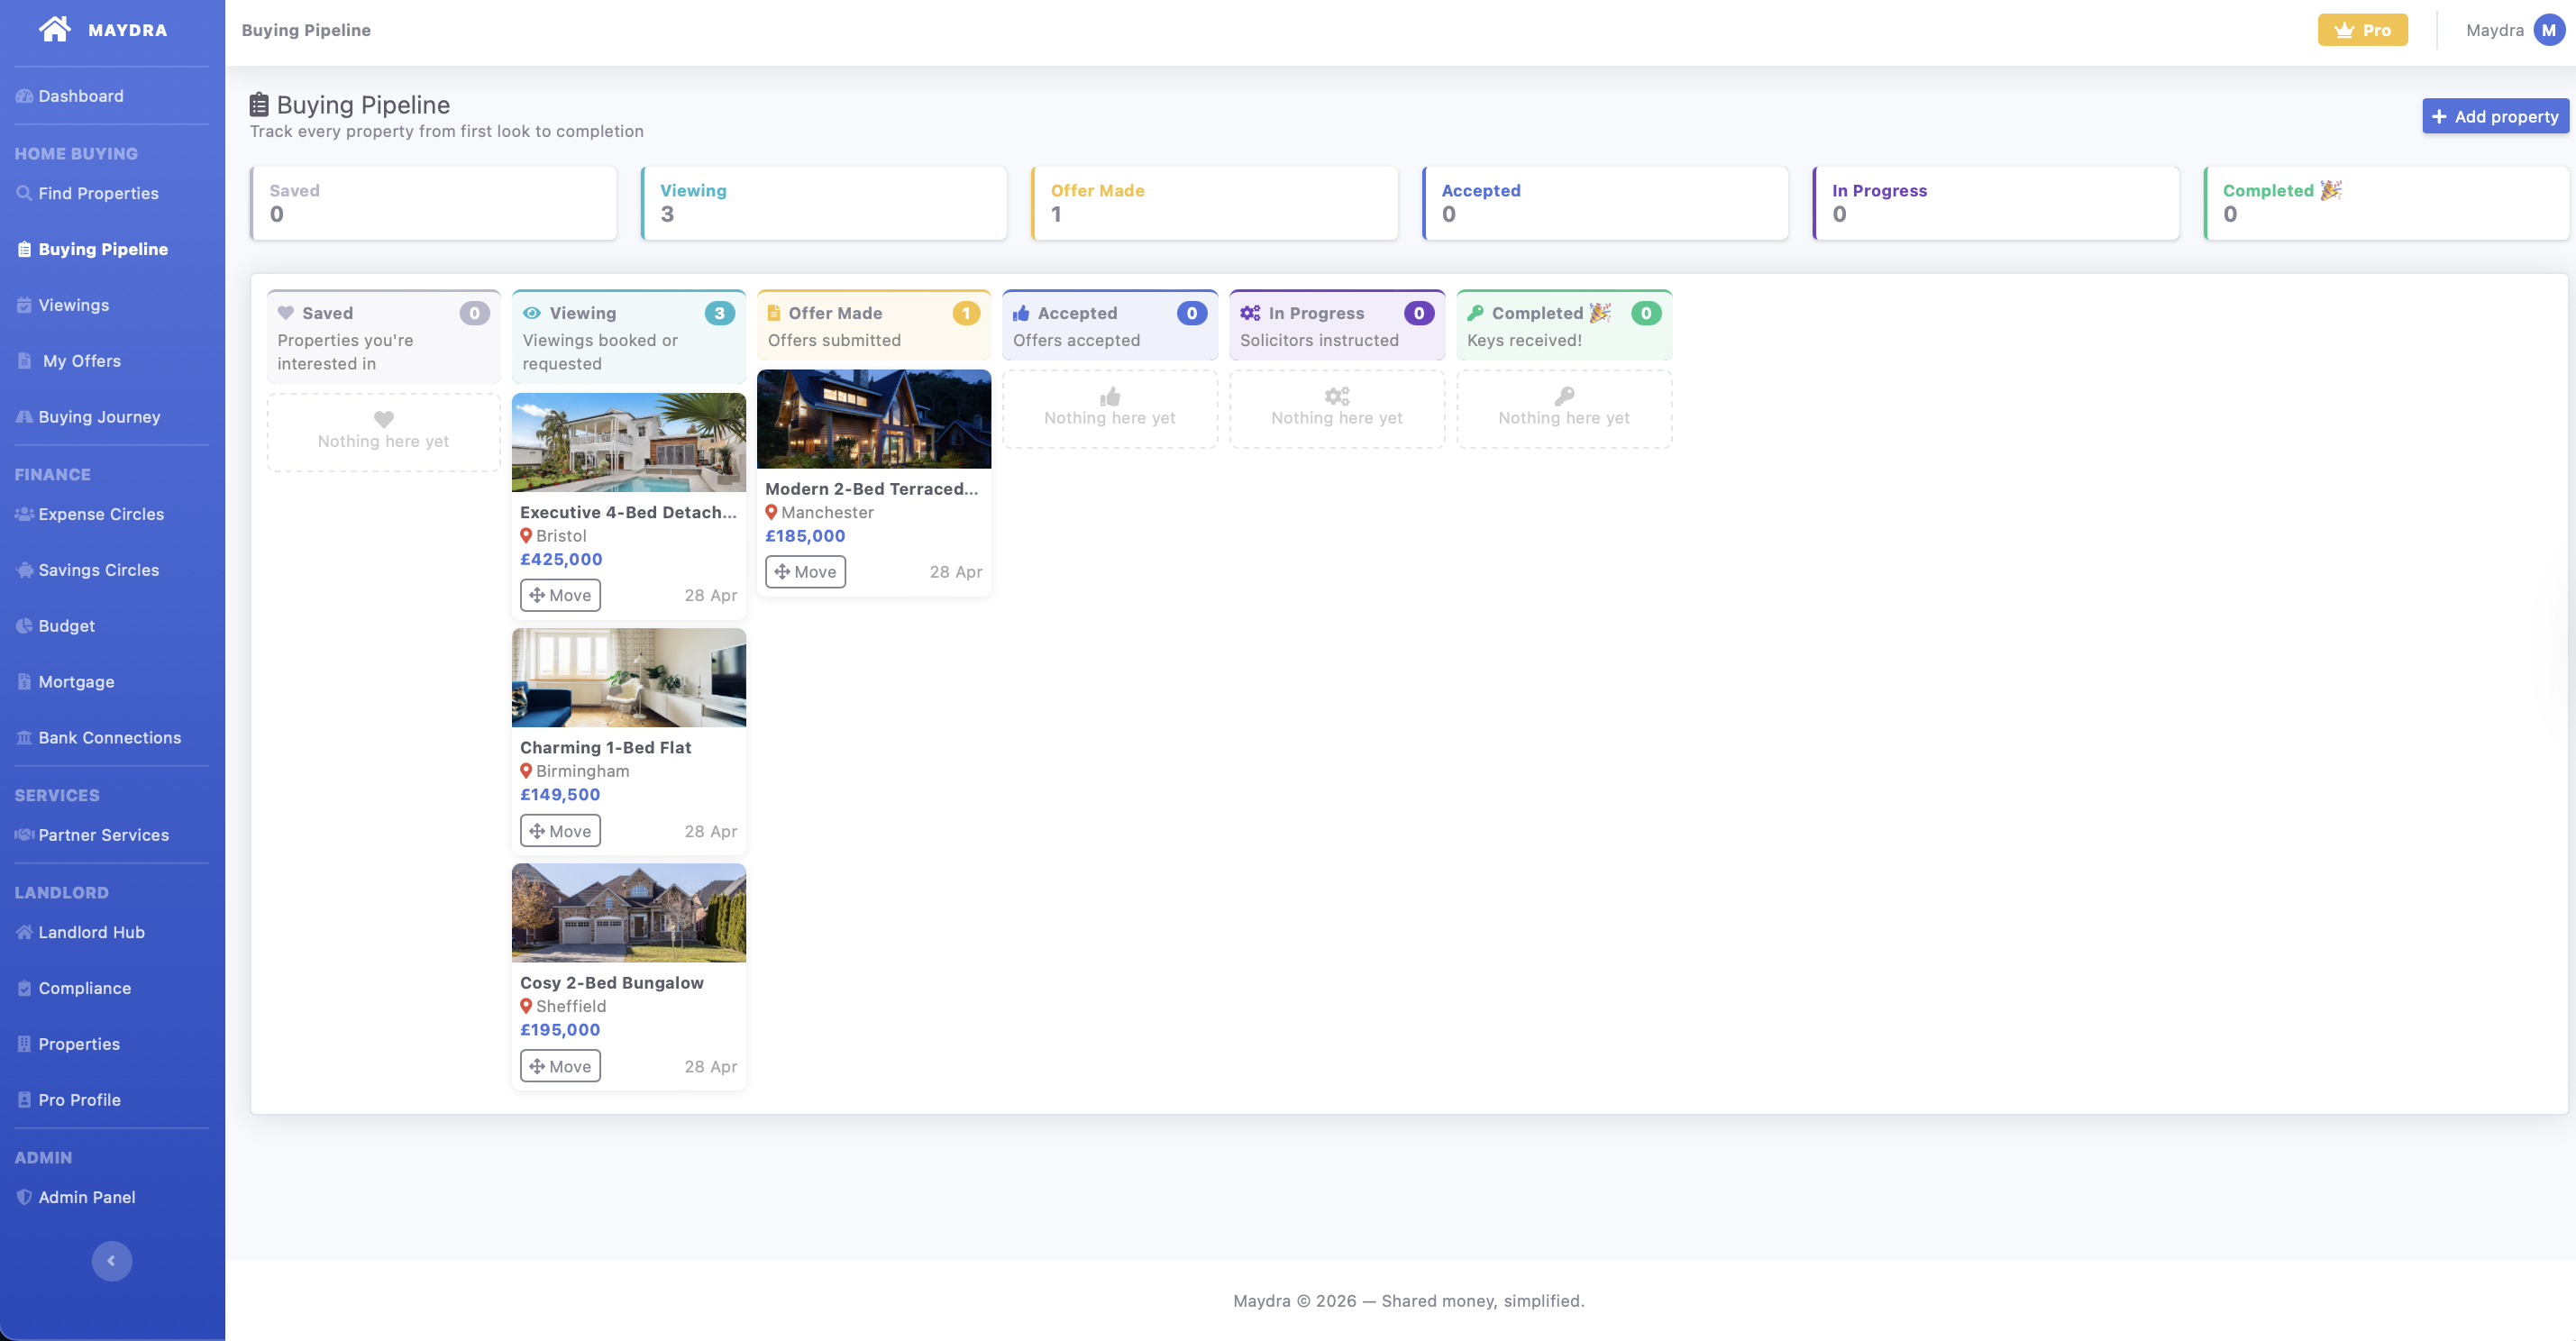2576x1341 pixels.
Task: Click the Offer Made column document icon
Action: pos(773,313)
